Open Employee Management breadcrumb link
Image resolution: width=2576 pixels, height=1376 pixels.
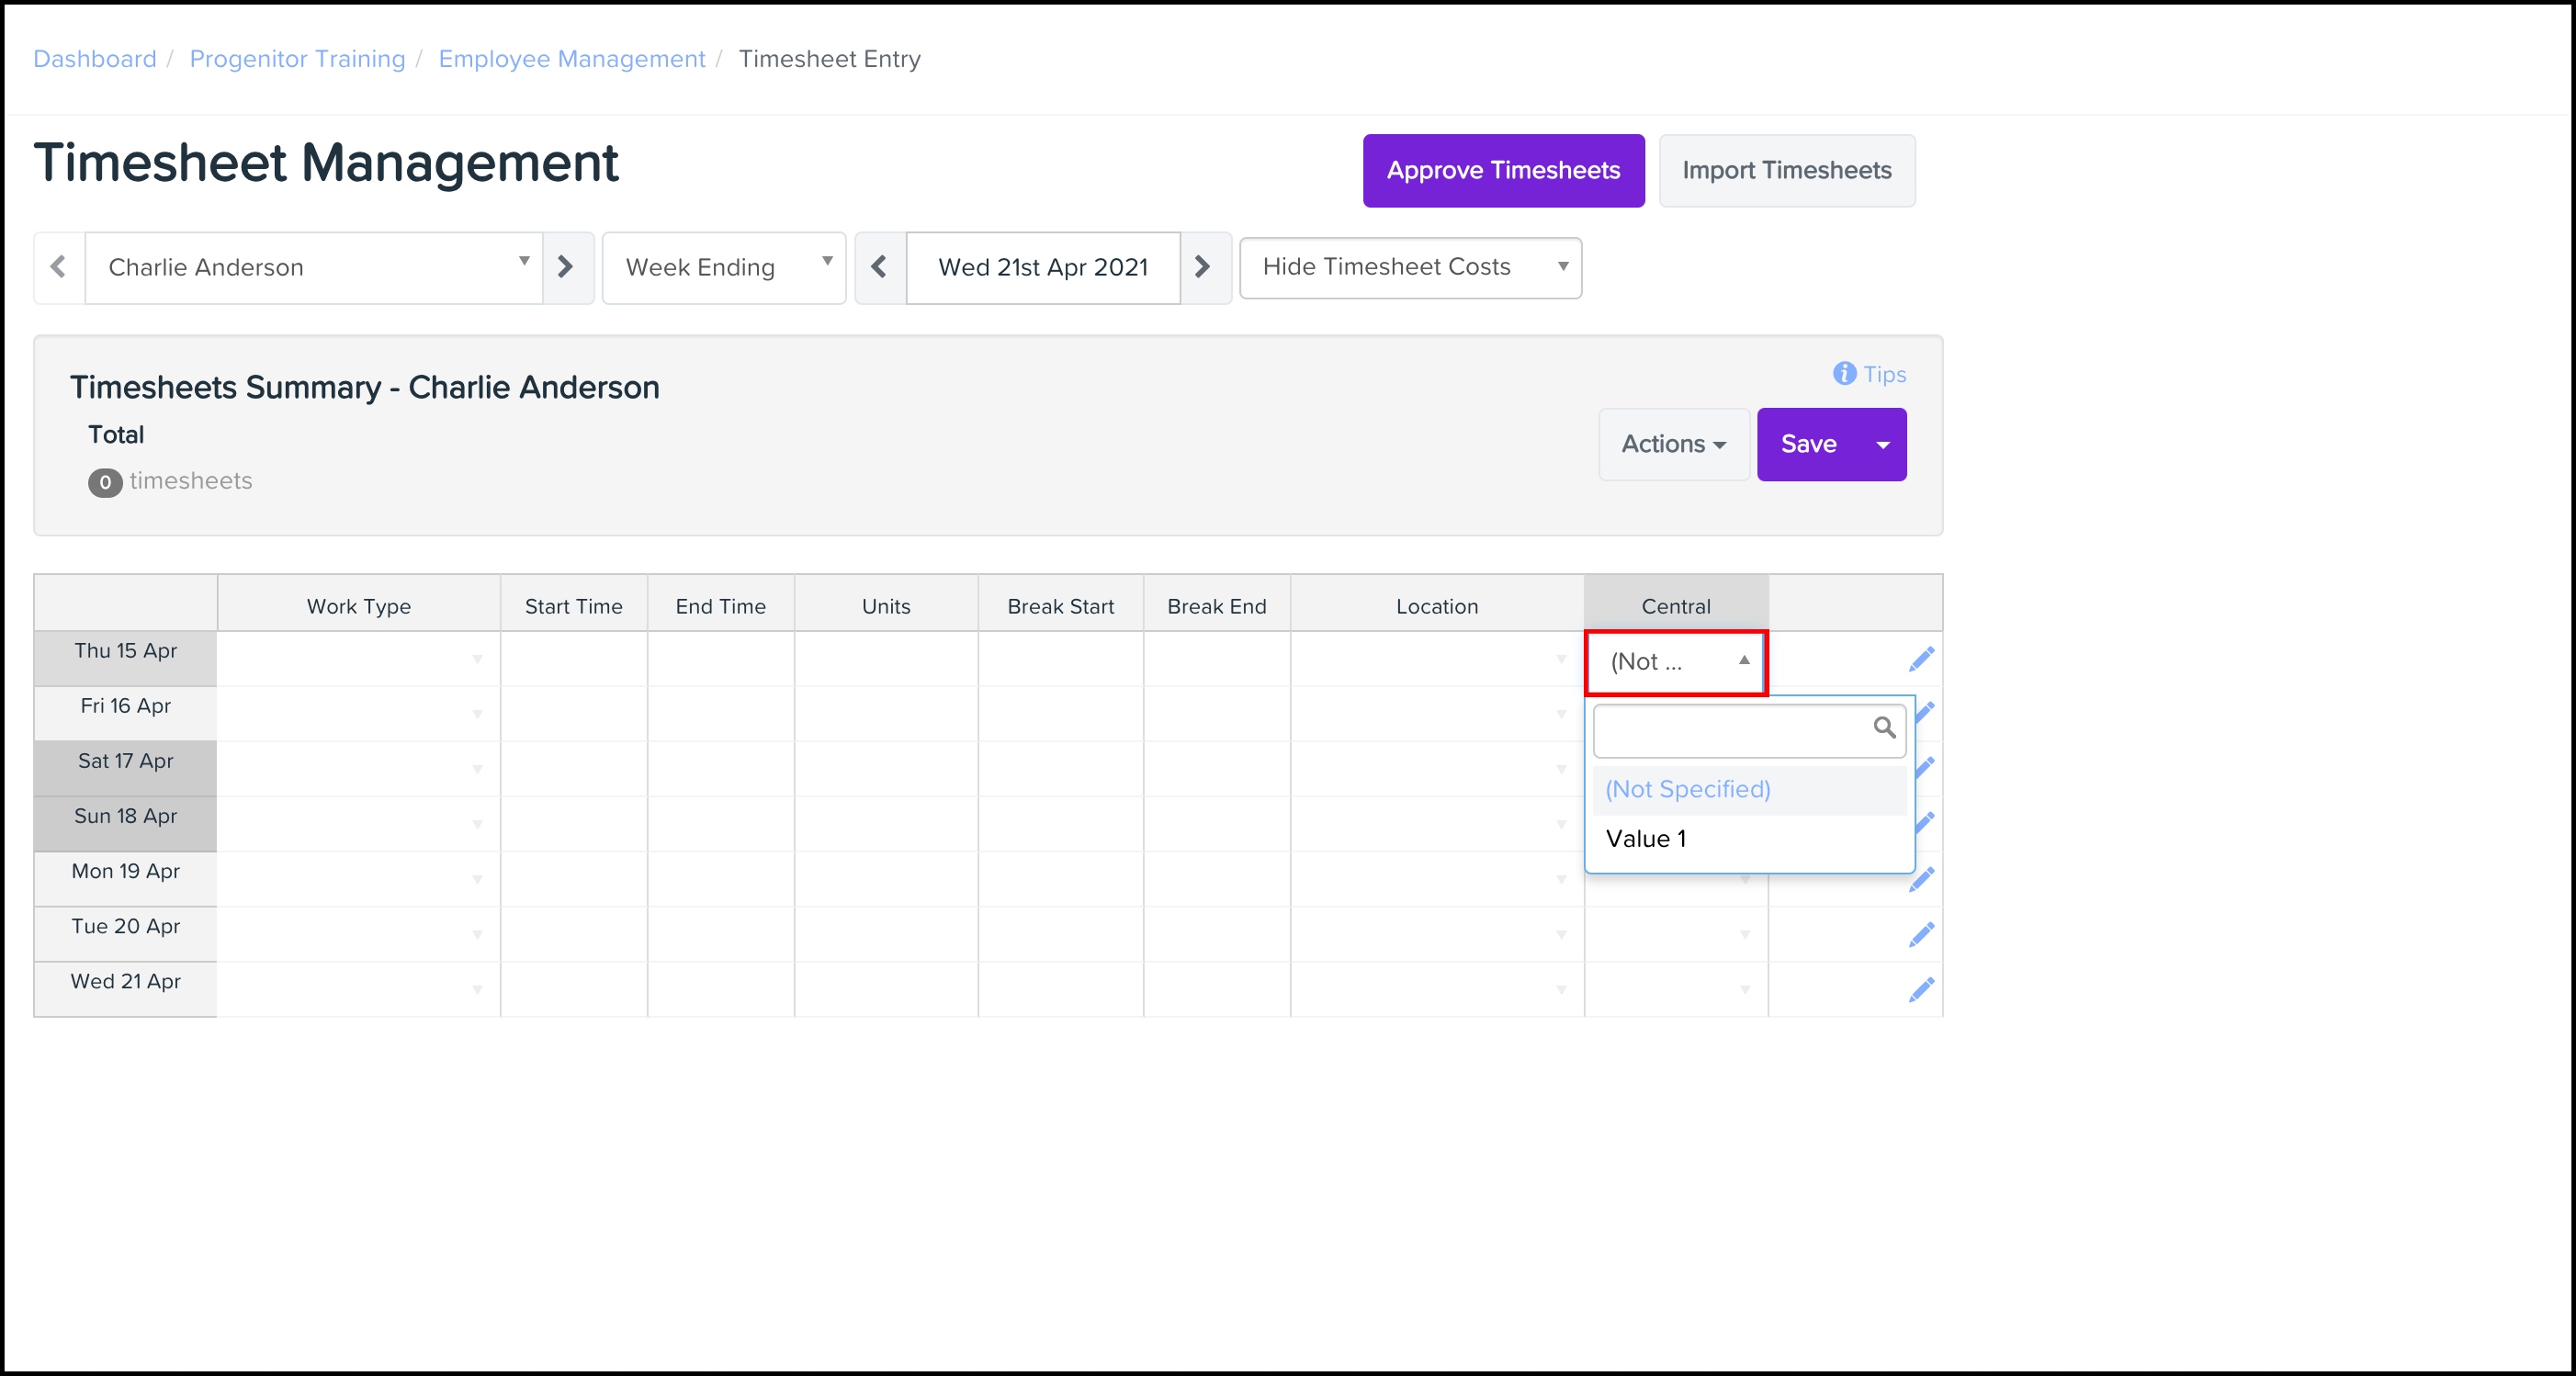[x=572, y=59]
